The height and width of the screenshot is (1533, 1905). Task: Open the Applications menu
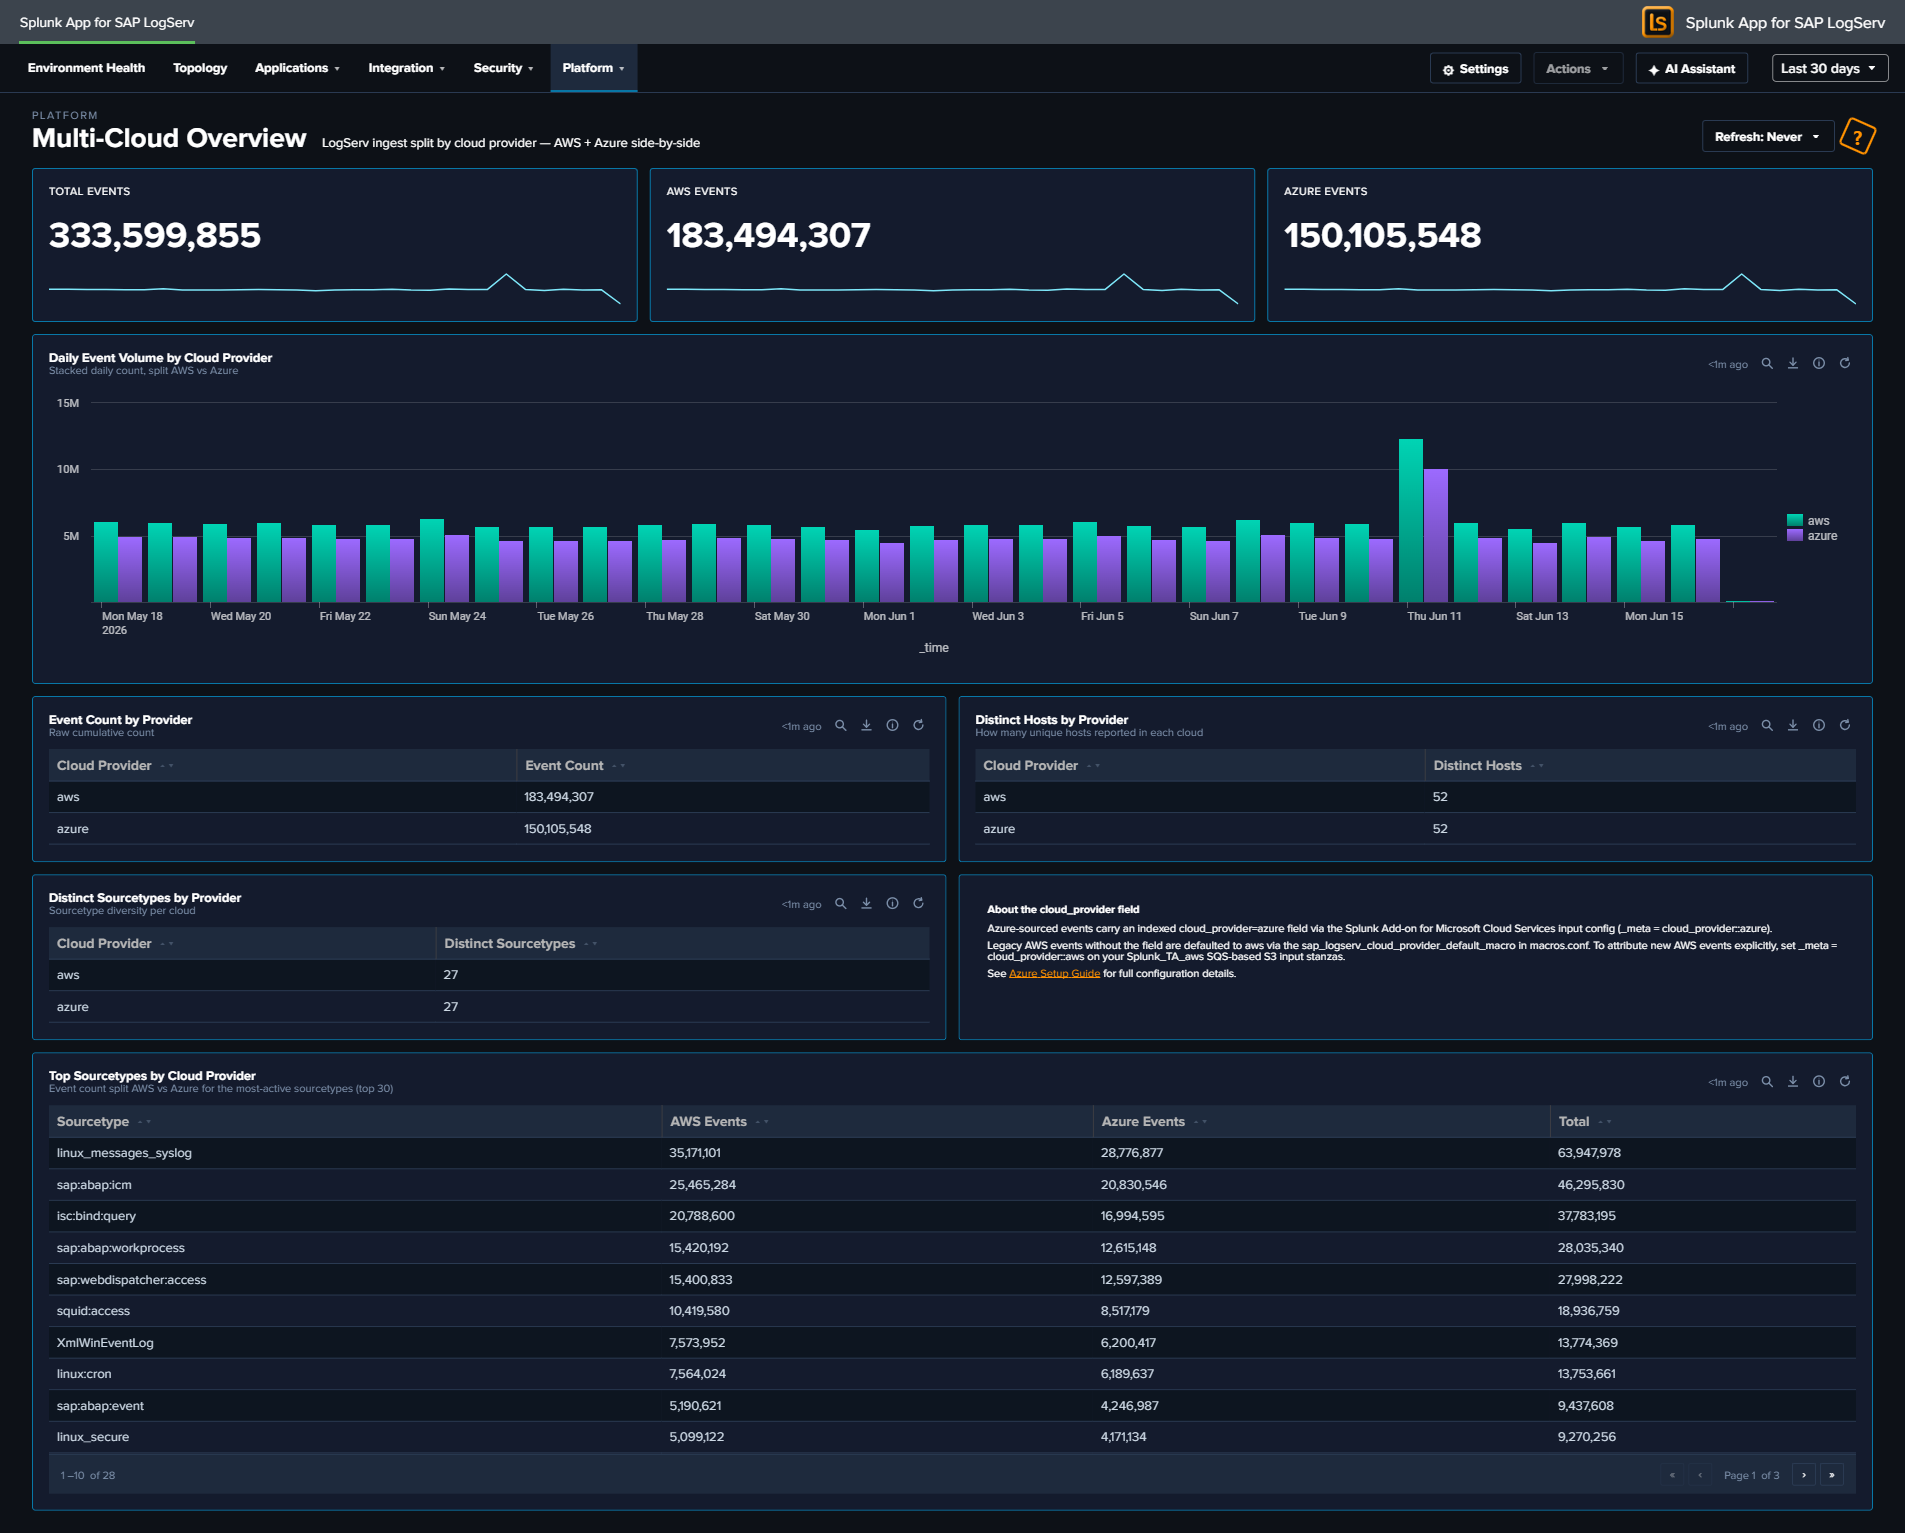click(297, 68)
